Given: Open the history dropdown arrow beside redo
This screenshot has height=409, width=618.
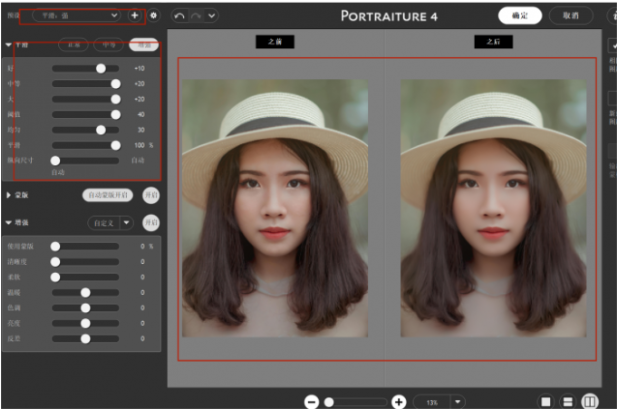Looking at the screenshot, I should tap(211, 16).
